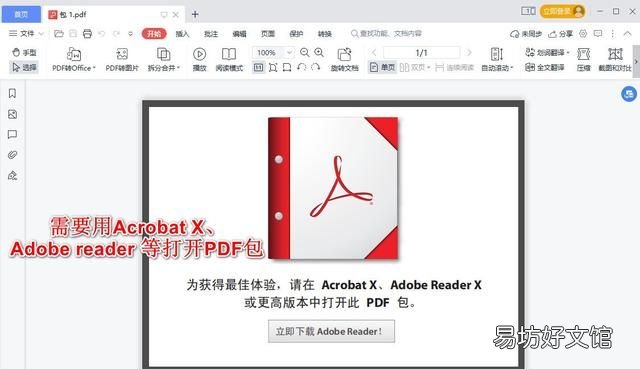Click the fit width icon

287,67
